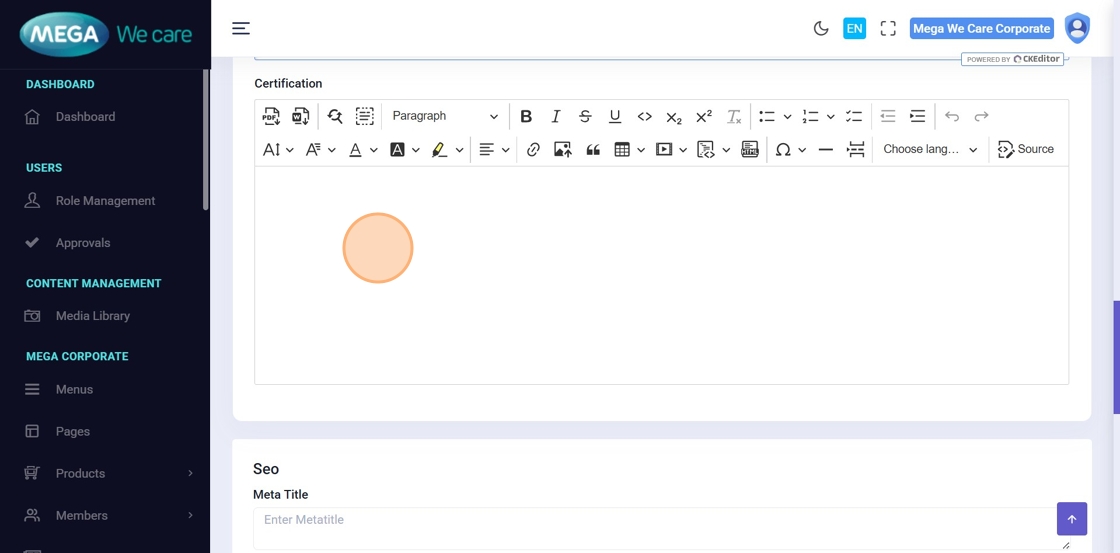Toggle fullscreen mode
1120x553 pixels.
click(x=887, y=28)
